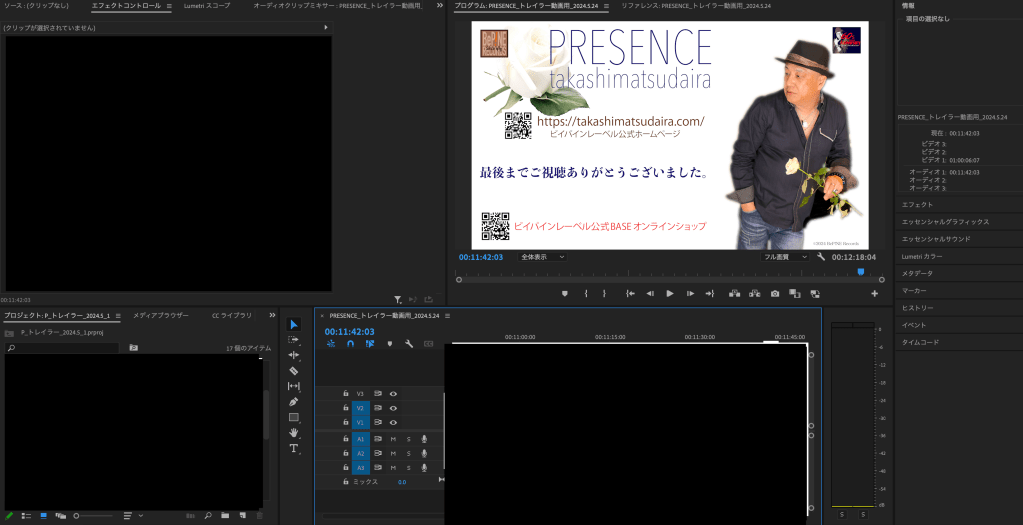Switch to the メディアブラウザー tab

[x=160, y=315]
